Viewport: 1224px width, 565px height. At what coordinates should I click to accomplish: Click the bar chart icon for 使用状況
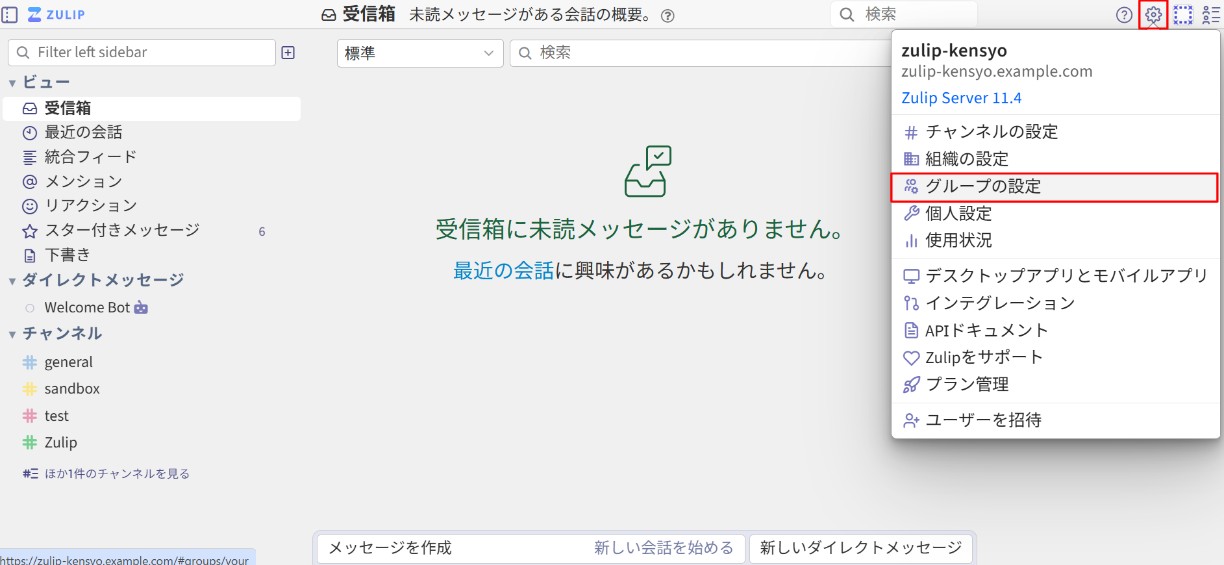[911, 240]
